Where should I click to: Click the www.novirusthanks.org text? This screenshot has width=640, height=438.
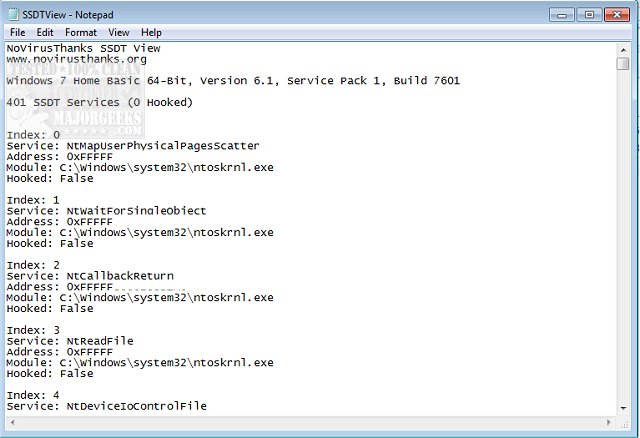[76, 59]
